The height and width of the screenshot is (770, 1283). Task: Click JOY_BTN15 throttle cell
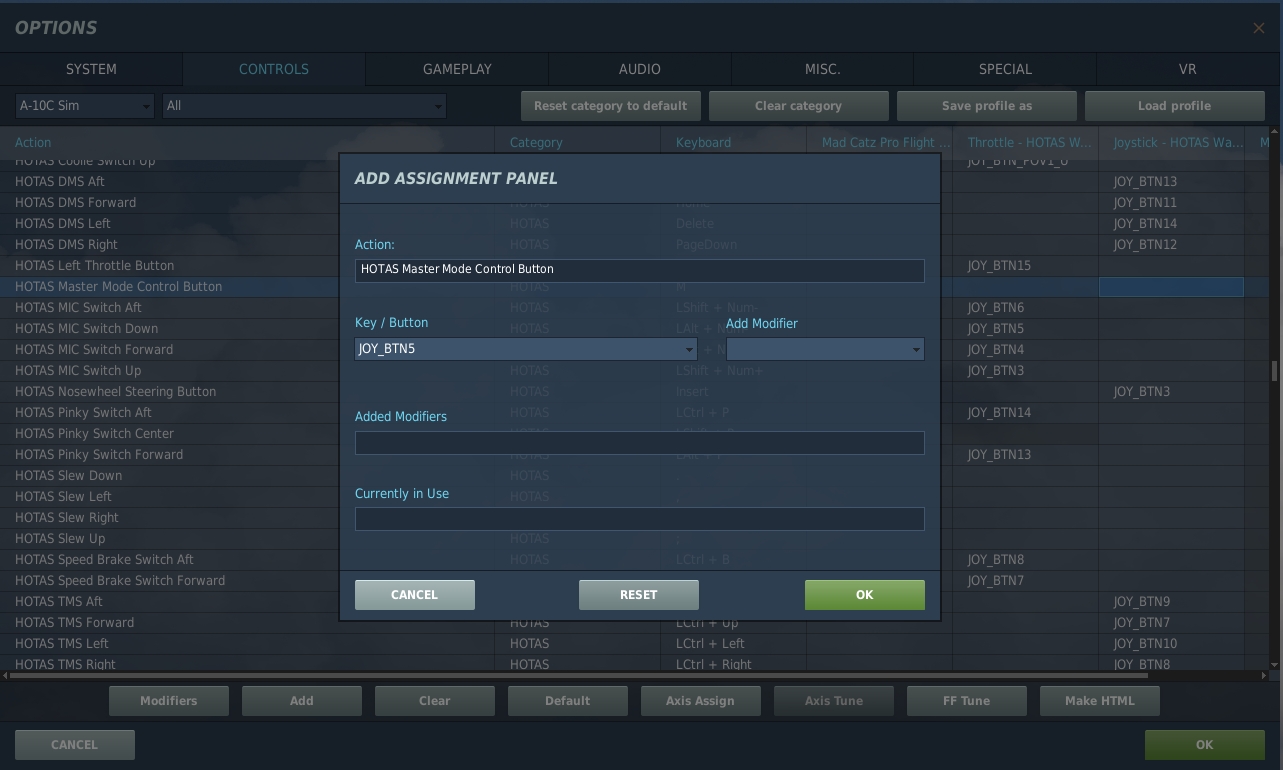1025,266
